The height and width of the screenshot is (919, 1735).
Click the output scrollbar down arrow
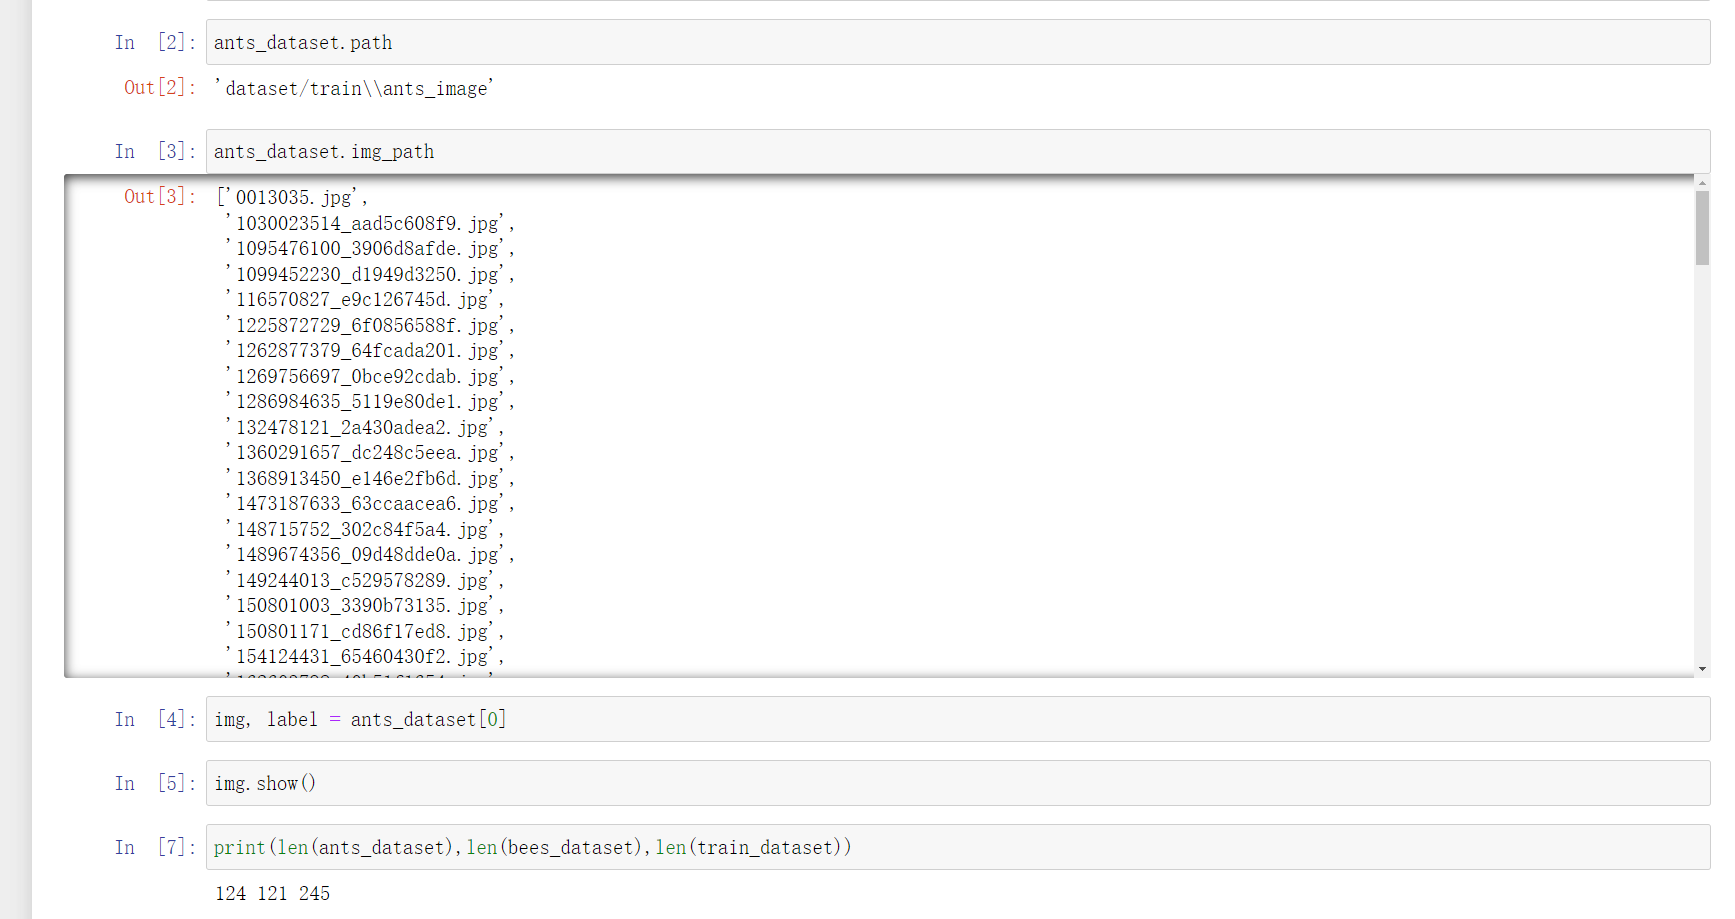(x=1702, y=669)
